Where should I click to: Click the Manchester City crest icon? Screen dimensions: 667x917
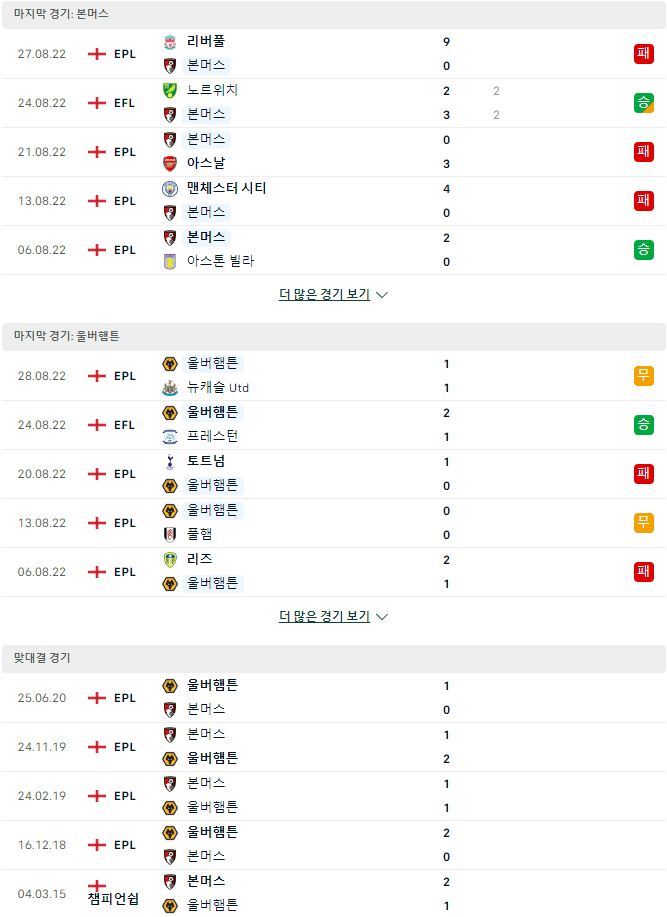pyautogui.click(x=170, y=189)
